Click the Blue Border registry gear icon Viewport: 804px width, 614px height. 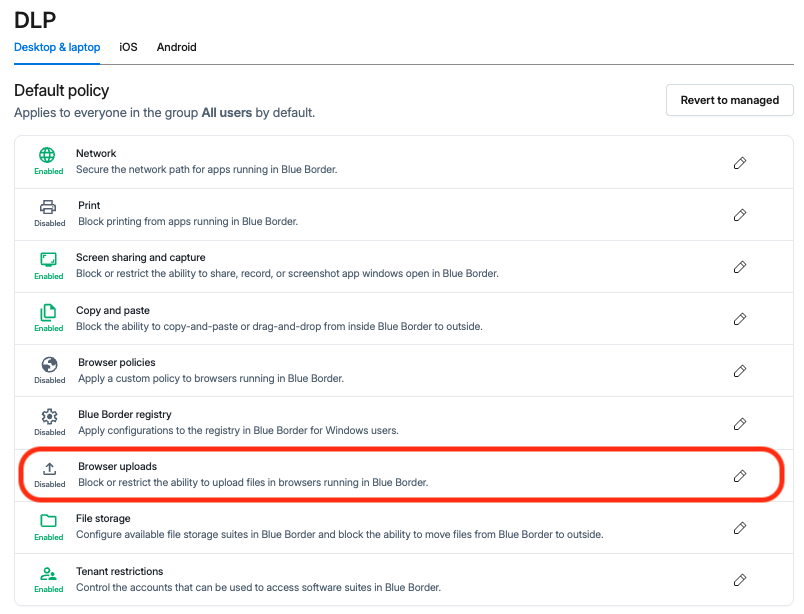click(49, 416)
